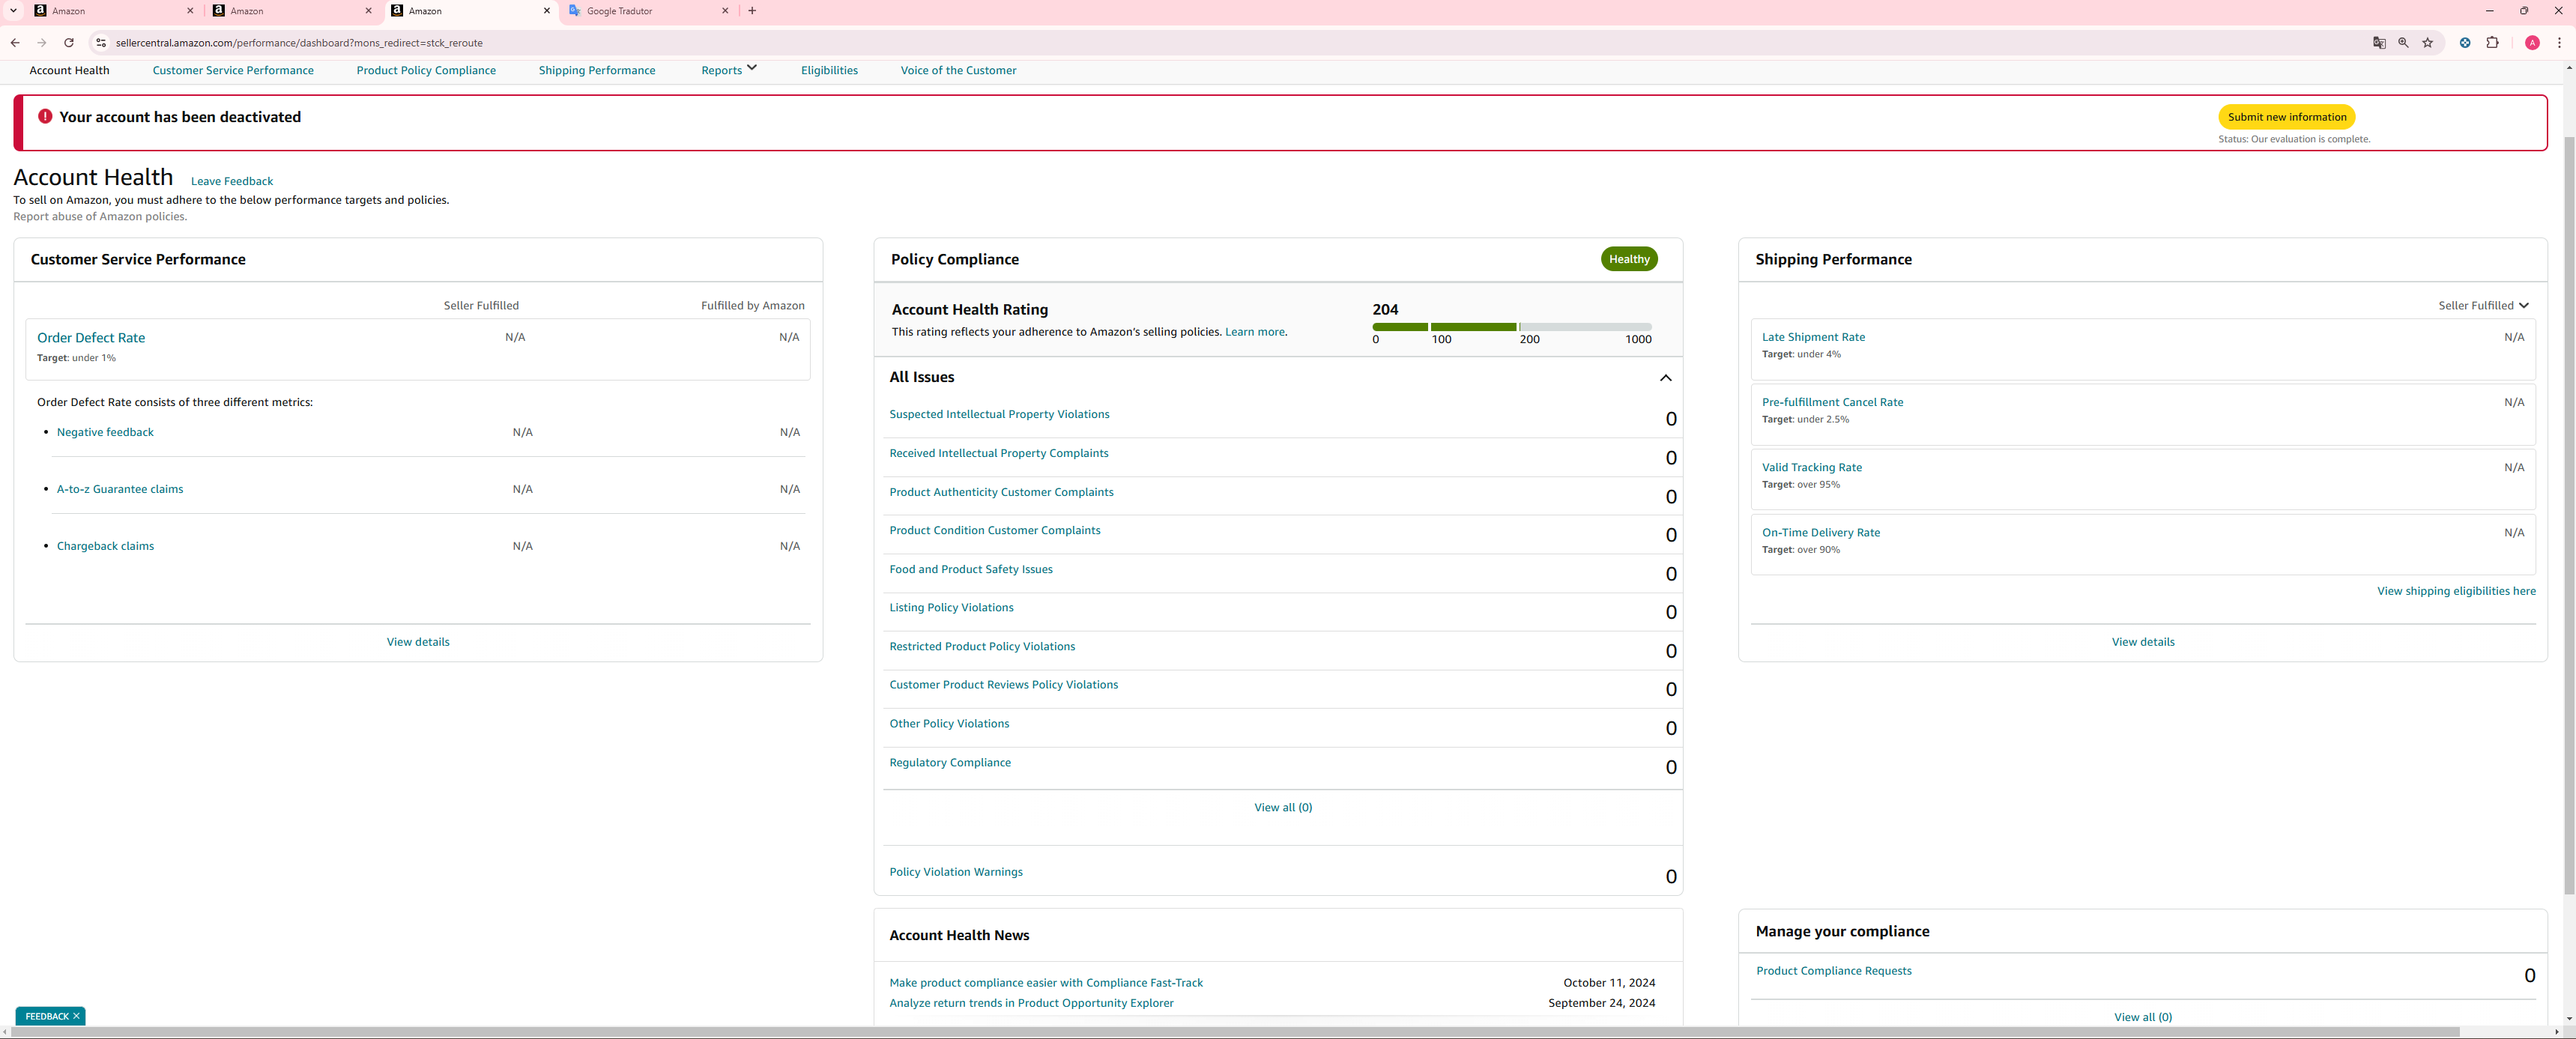This screenshot has height=1039, width=2576.
Task: Open the Order Defect Rate link
Action: point(91,338)
